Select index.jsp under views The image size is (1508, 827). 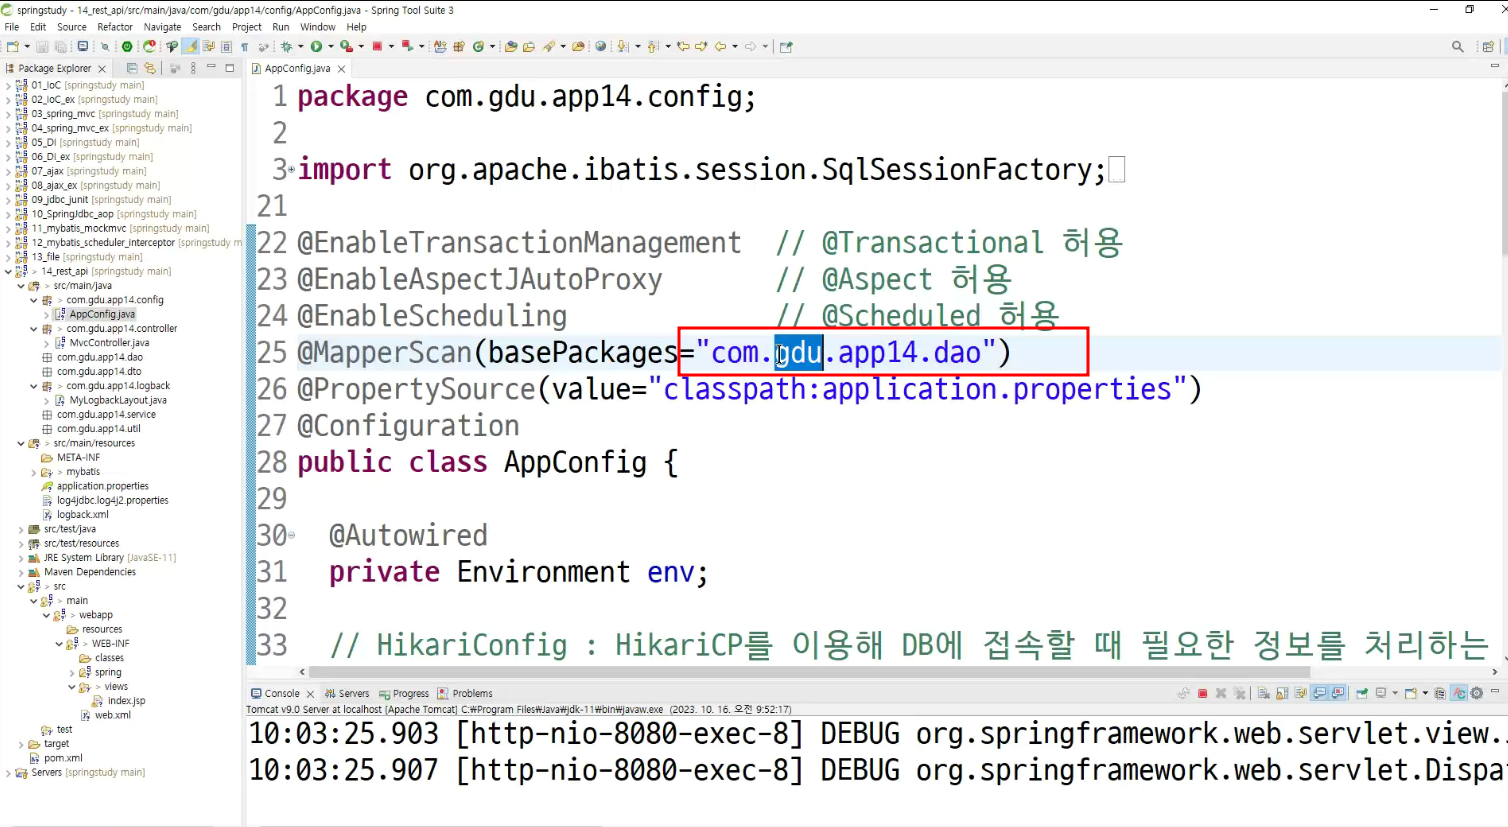click(126, 701)
